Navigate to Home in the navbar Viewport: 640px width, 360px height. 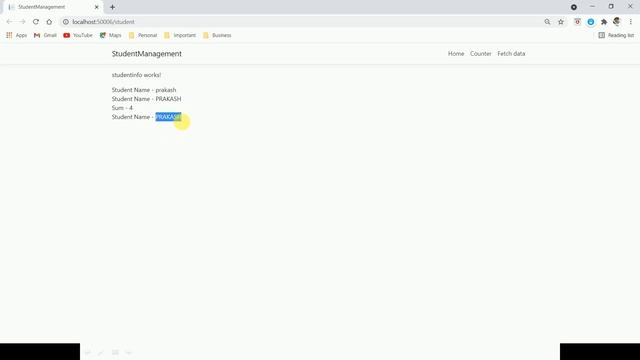pyautogui.click(x=456, y=53)
